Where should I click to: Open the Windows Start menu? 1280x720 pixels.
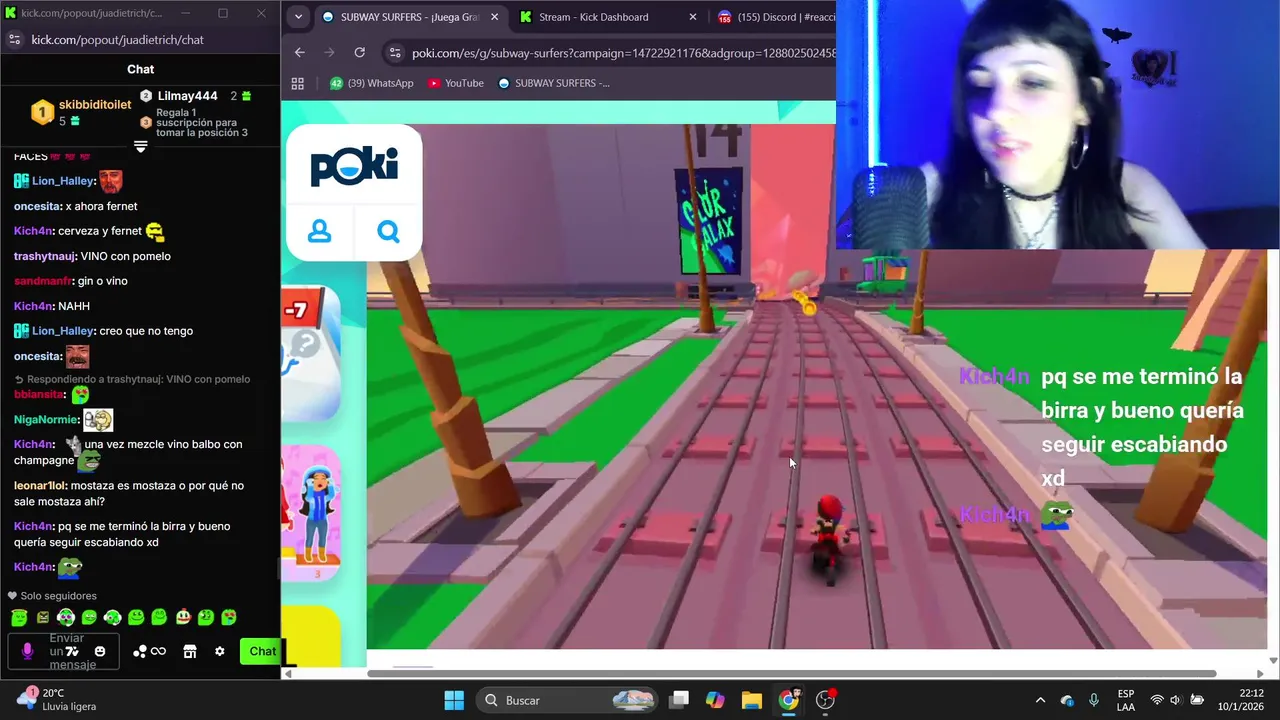click(453, 700)
